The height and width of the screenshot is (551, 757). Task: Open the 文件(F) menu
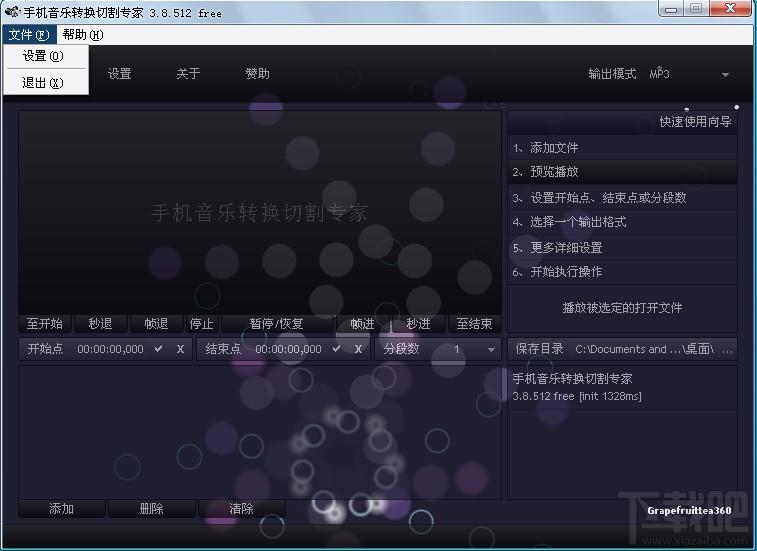29,35
